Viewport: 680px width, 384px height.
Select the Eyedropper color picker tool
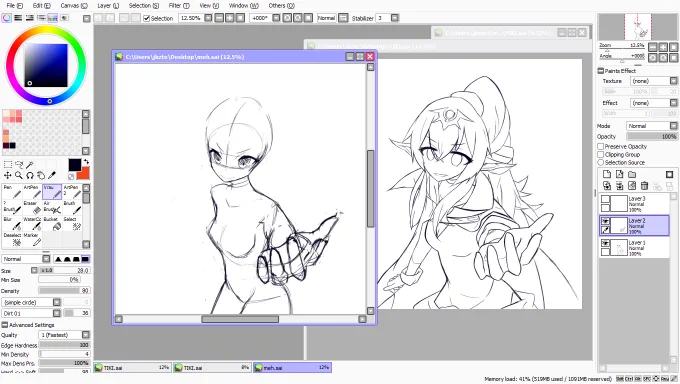[x=52, y=175]
